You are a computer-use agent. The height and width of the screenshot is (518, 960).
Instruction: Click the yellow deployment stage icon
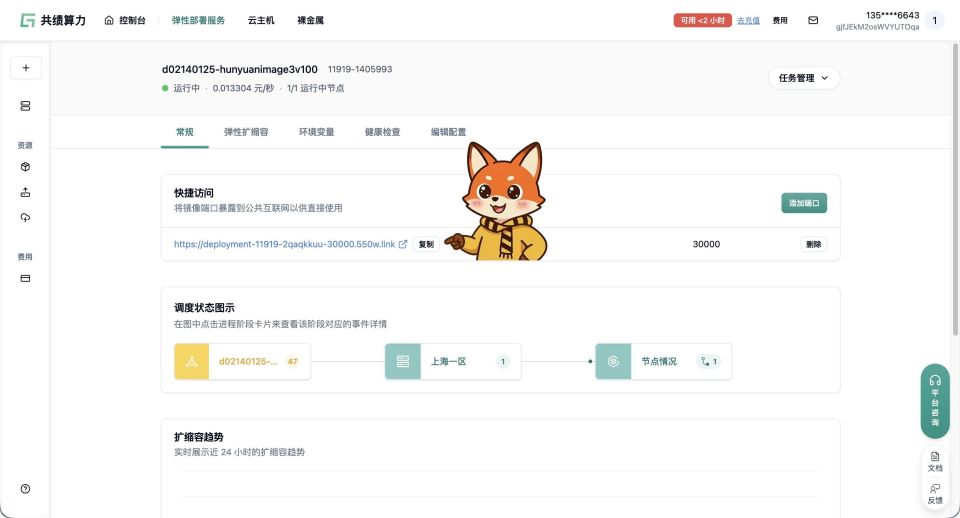click(x=192, y=361)
